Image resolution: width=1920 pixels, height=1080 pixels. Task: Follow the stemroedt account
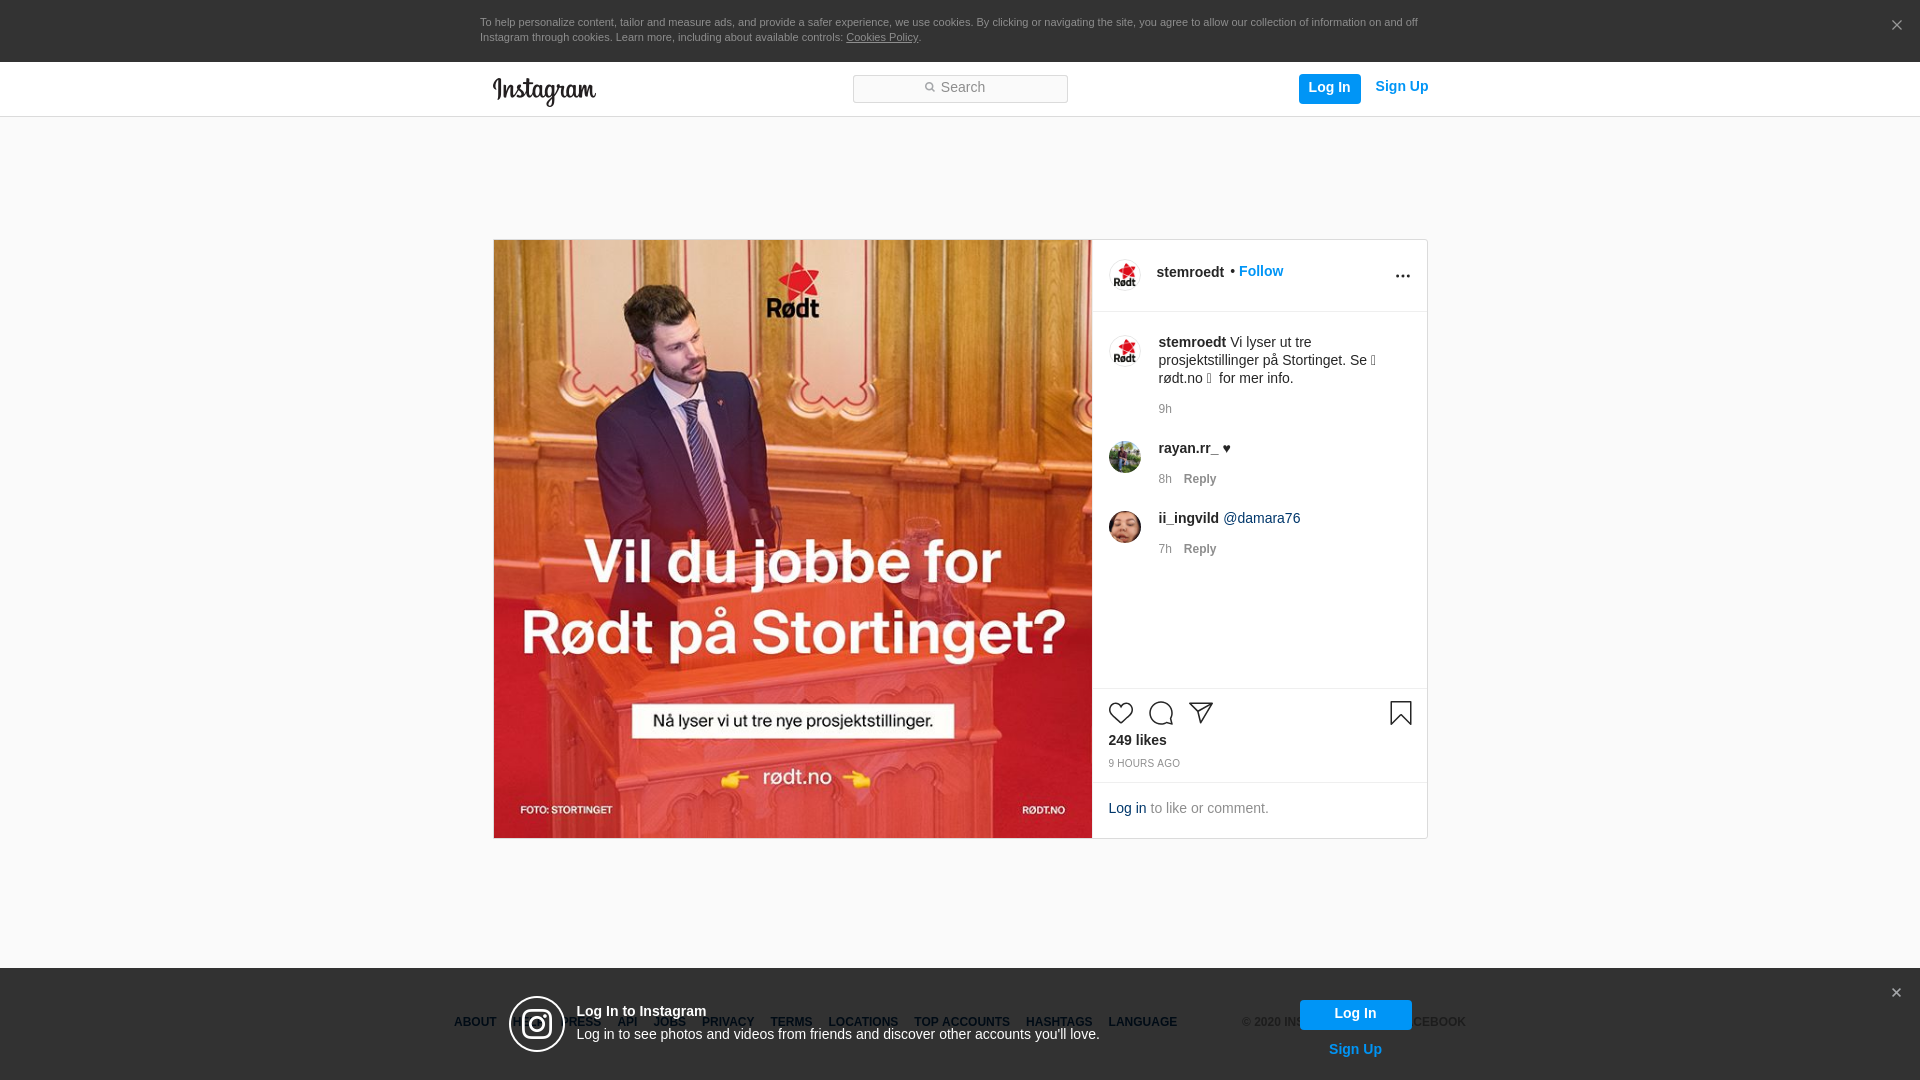pos(1260,271)
